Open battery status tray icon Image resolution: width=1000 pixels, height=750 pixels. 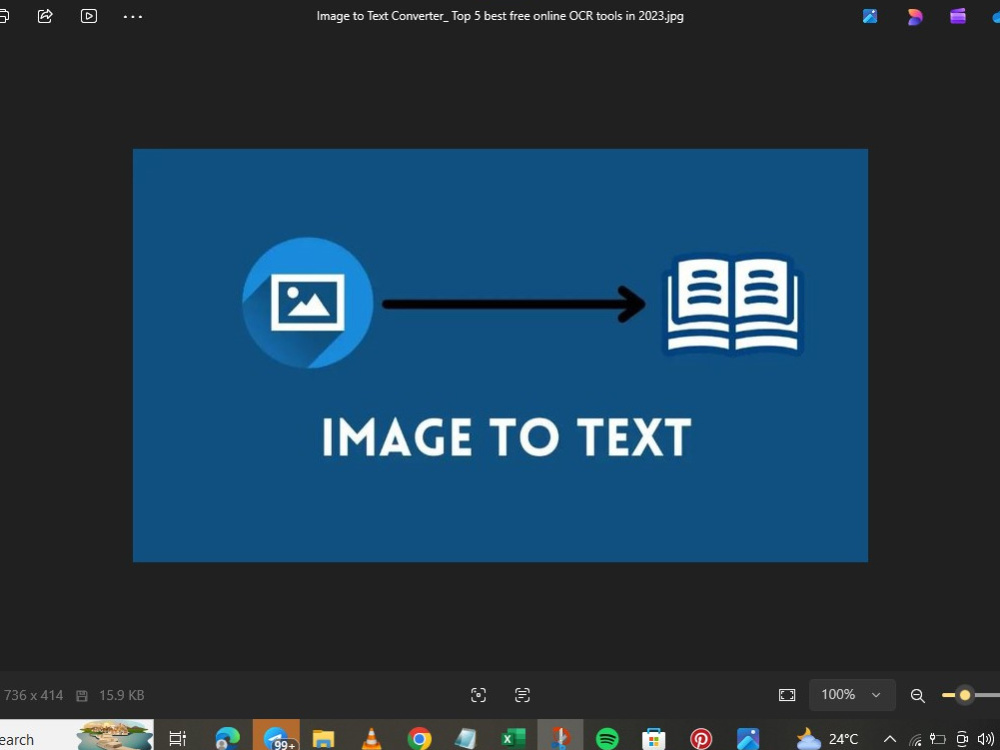coord(938,739)
